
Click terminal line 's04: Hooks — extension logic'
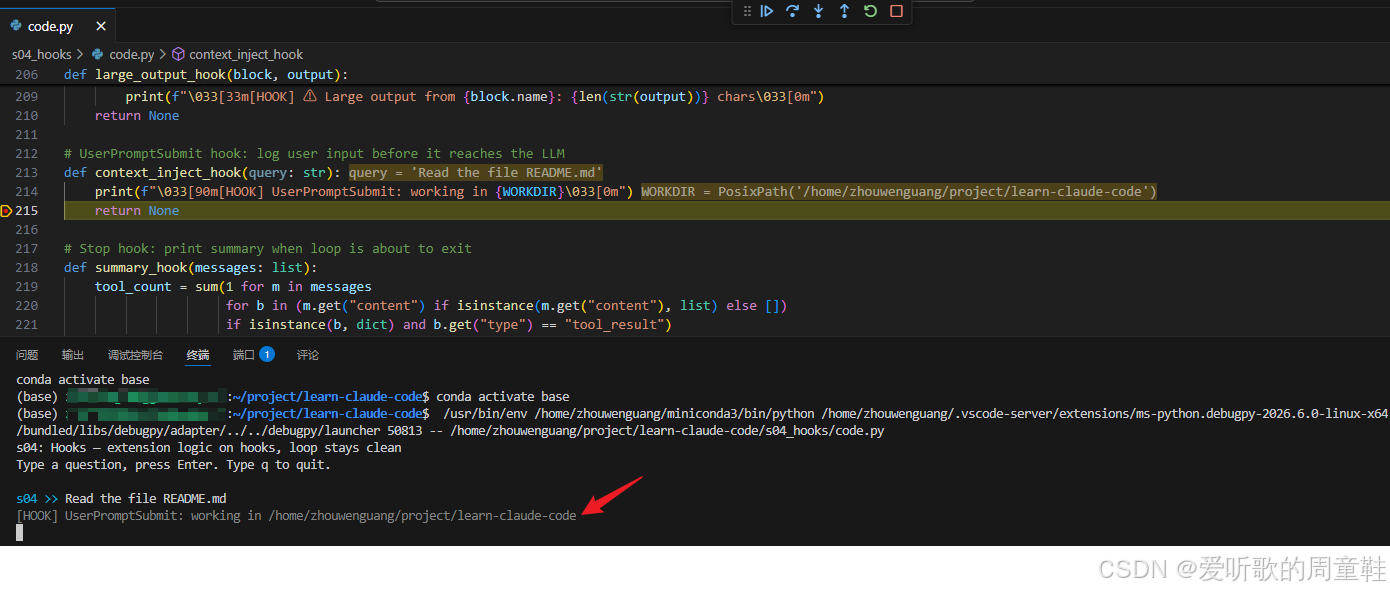209,448
